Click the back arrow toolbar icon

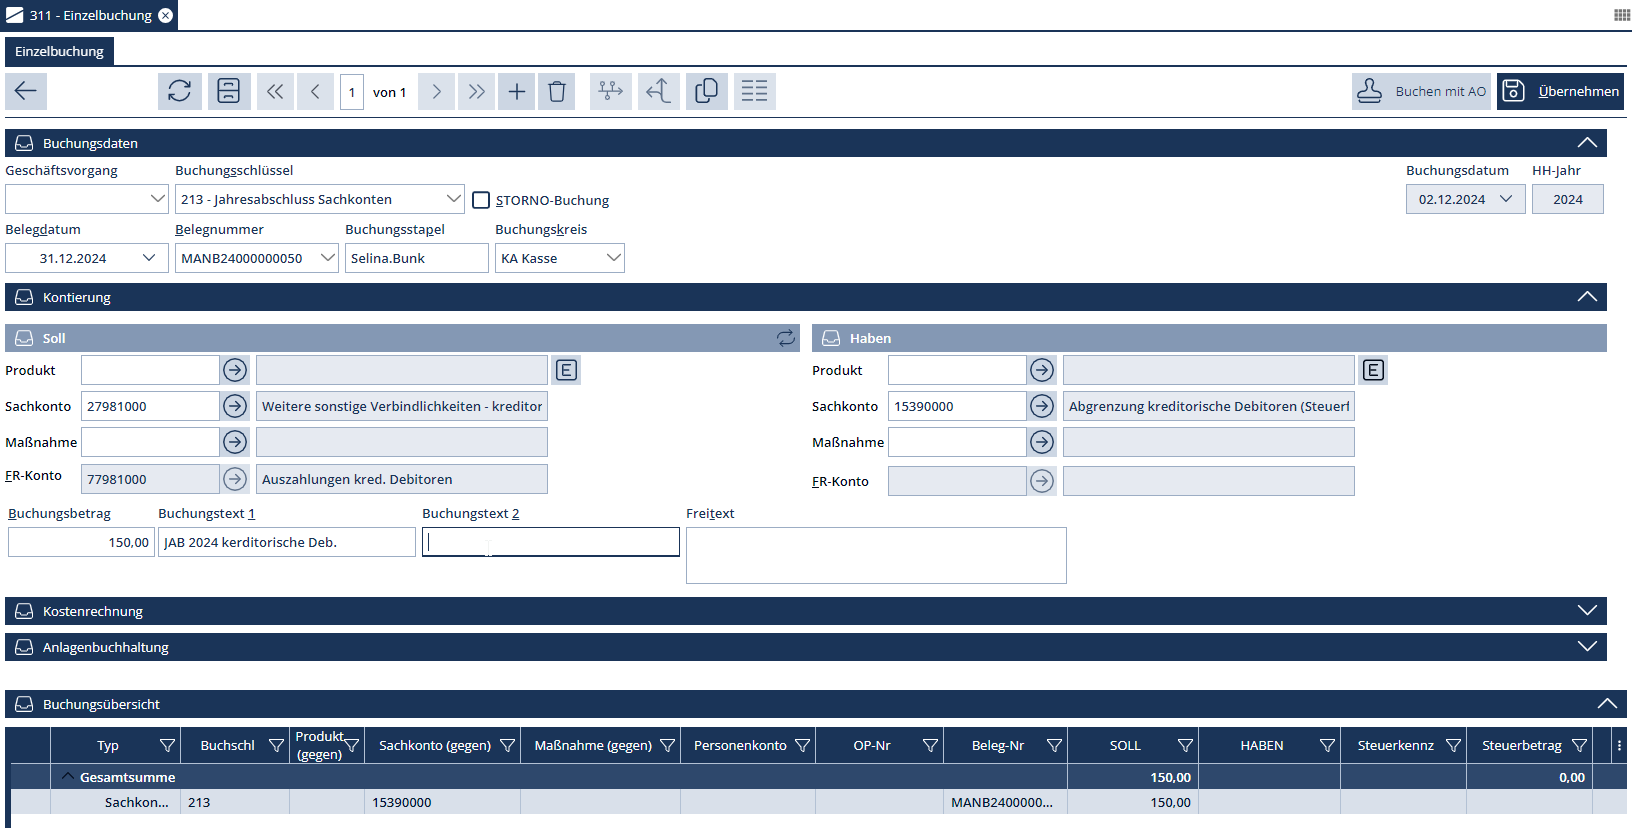pos(26,91)
